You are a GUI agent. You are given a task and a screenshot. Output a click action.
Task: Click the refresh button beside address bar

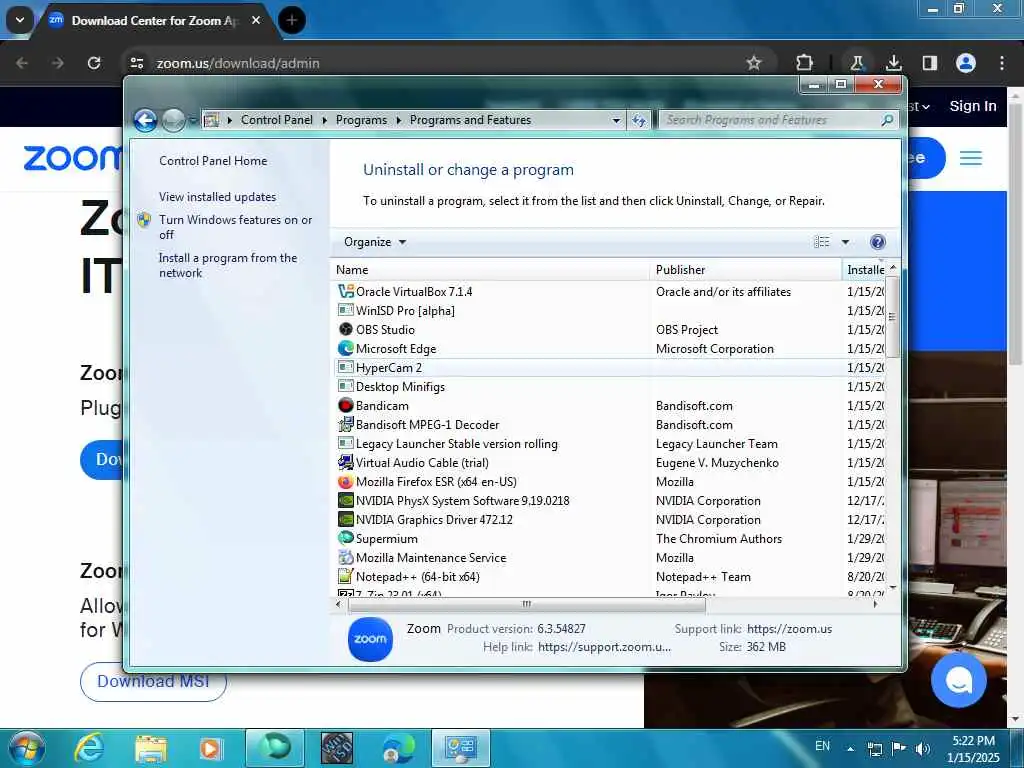639,120
